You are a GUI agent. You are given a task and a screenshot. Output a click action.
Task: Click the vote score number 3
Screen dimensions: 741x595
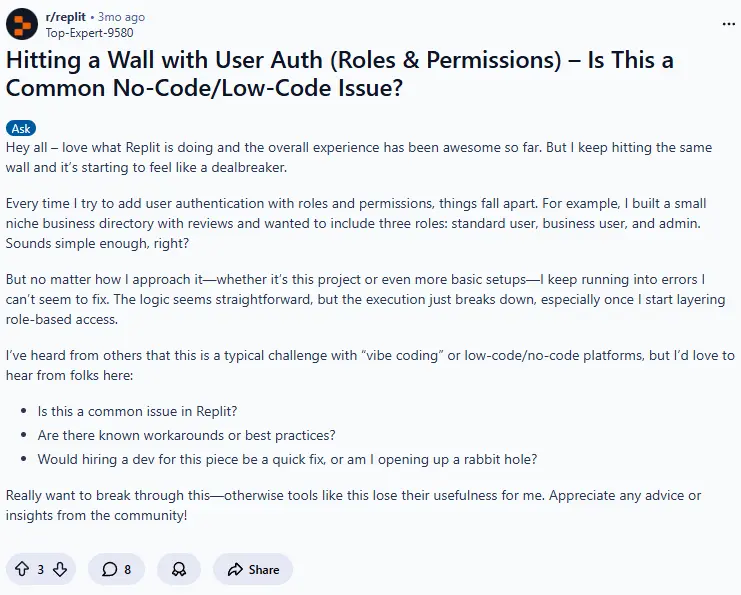pyautogui.click(x=41, y=569)
